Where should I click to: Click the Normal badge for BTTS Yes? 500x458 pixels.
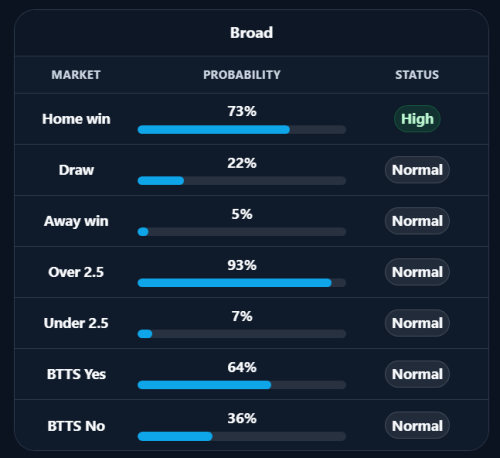click(417, 374)
